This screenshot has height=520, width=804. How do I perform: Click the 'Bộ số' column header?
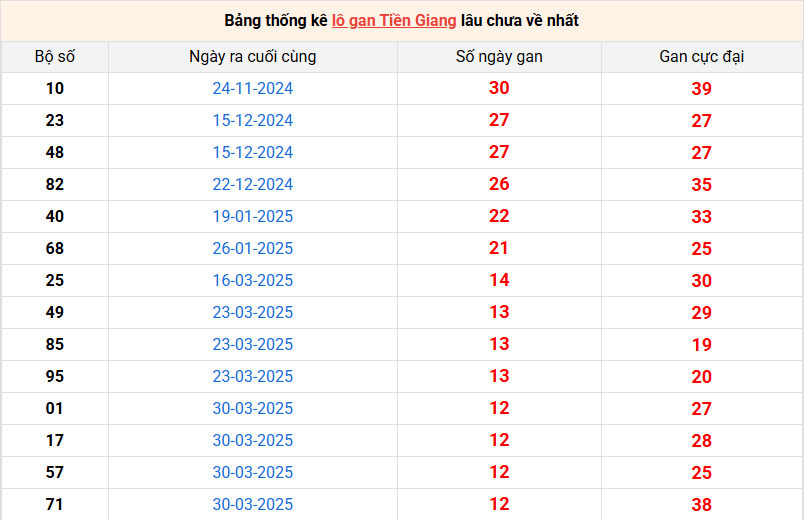[54, 56]
